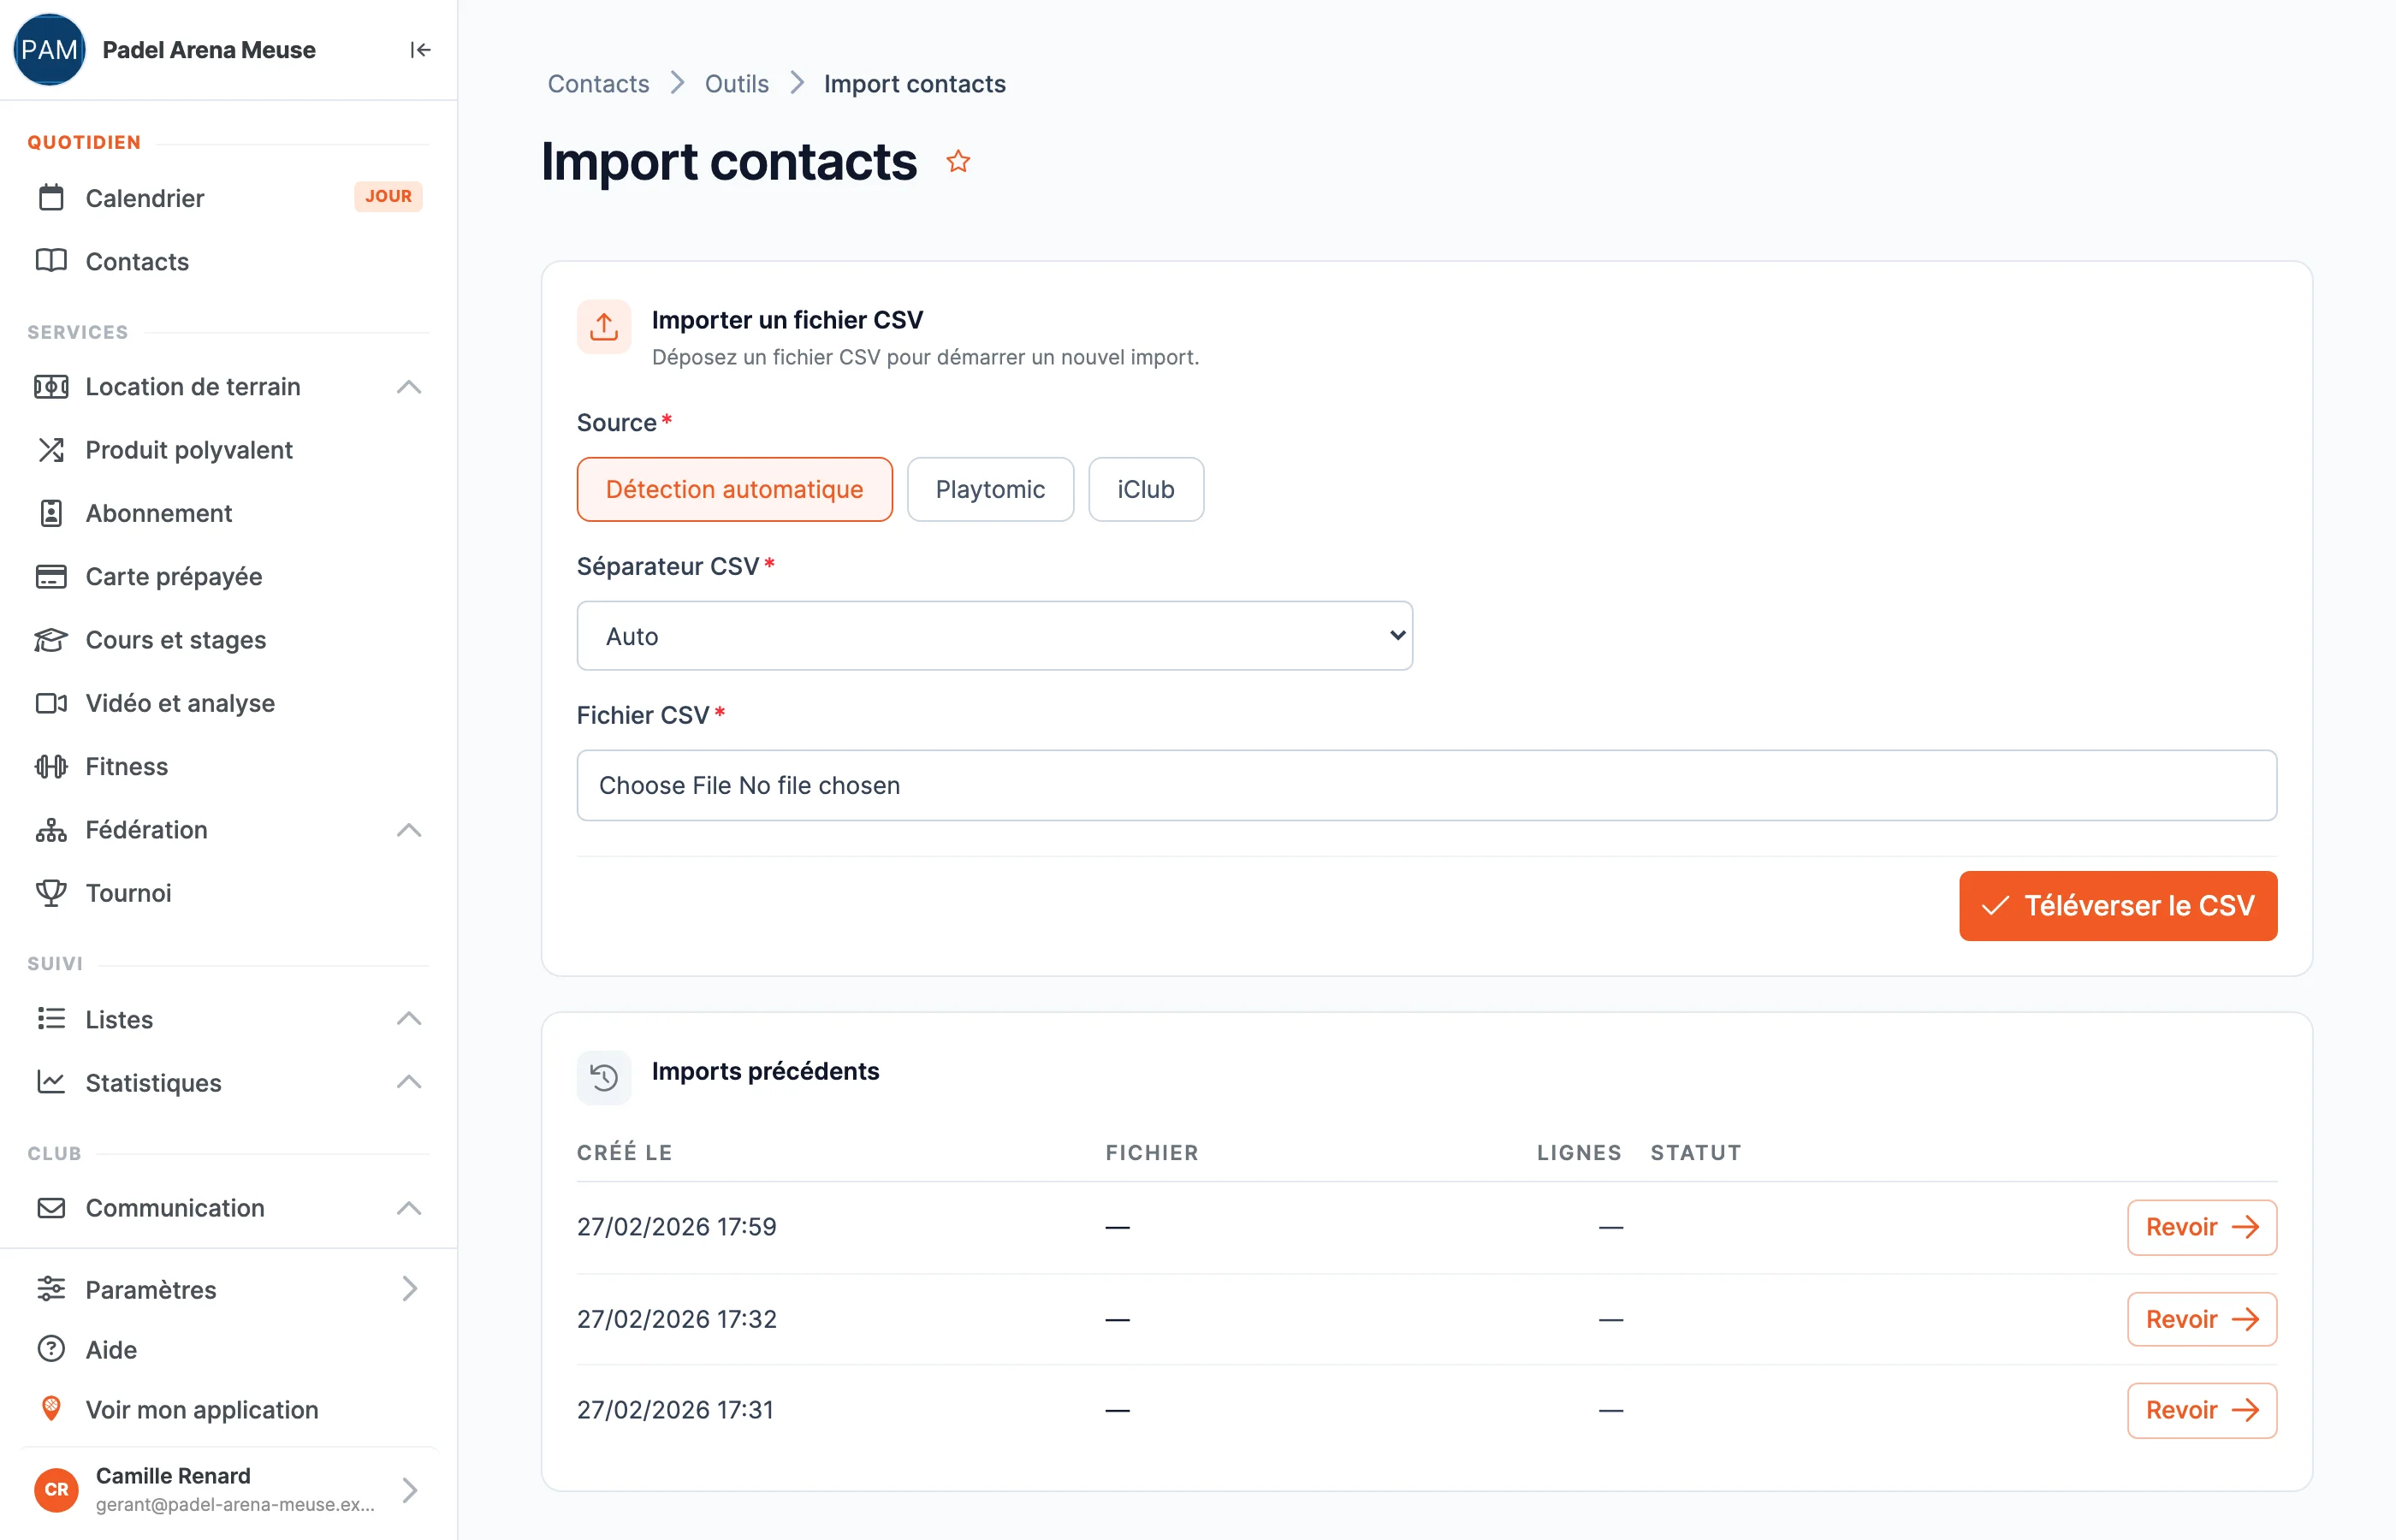
Task: Click the Location de terrain court icon
Action: [x=51, y=386]
